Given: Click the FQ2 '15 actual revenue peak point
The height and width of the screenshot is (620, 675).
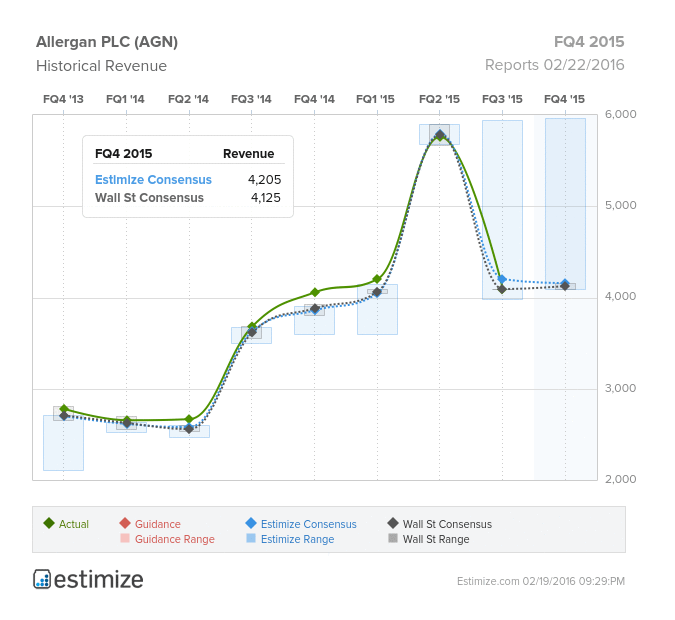Looking at the screenshot, I should click(440, 135).
